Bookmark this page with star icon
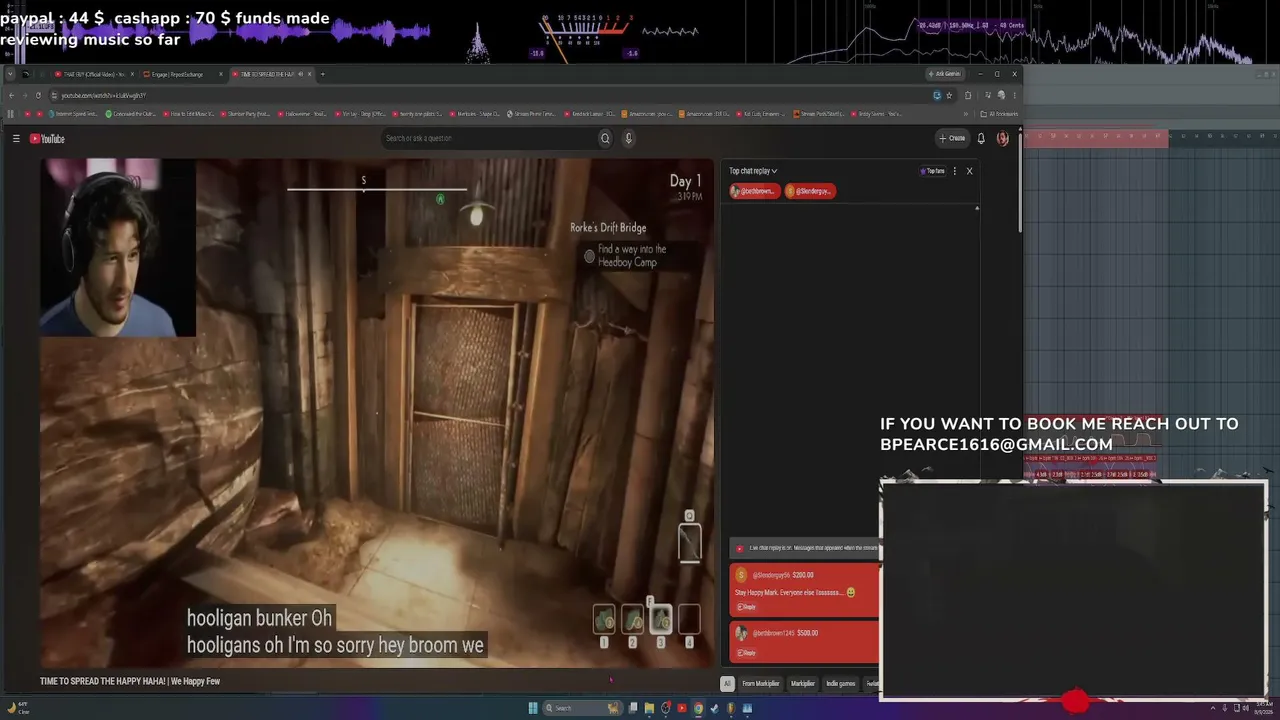This screenshot has height=720, width=1280. (949, 95)
